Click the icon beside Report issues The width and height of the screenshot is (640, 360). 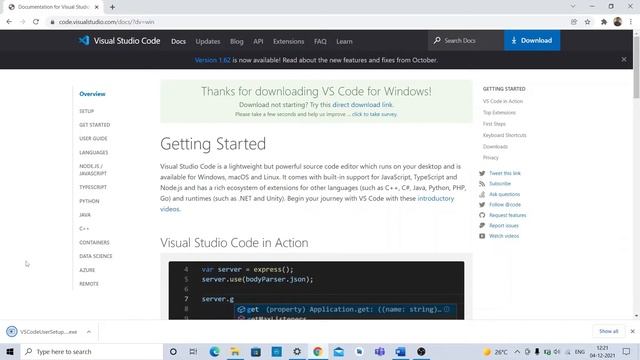point(482,225)
